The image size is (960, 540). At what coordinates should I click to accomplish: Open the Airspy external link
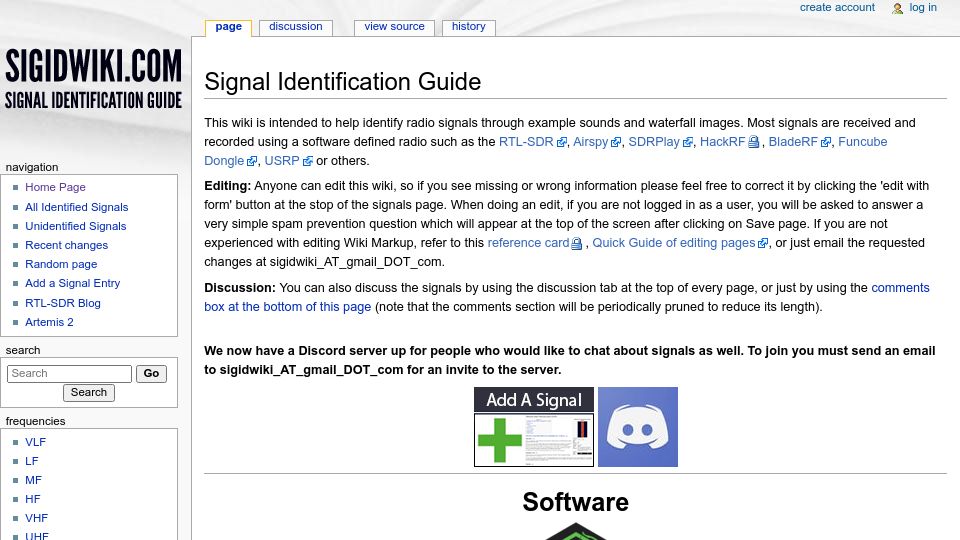(x=596, y=141)
